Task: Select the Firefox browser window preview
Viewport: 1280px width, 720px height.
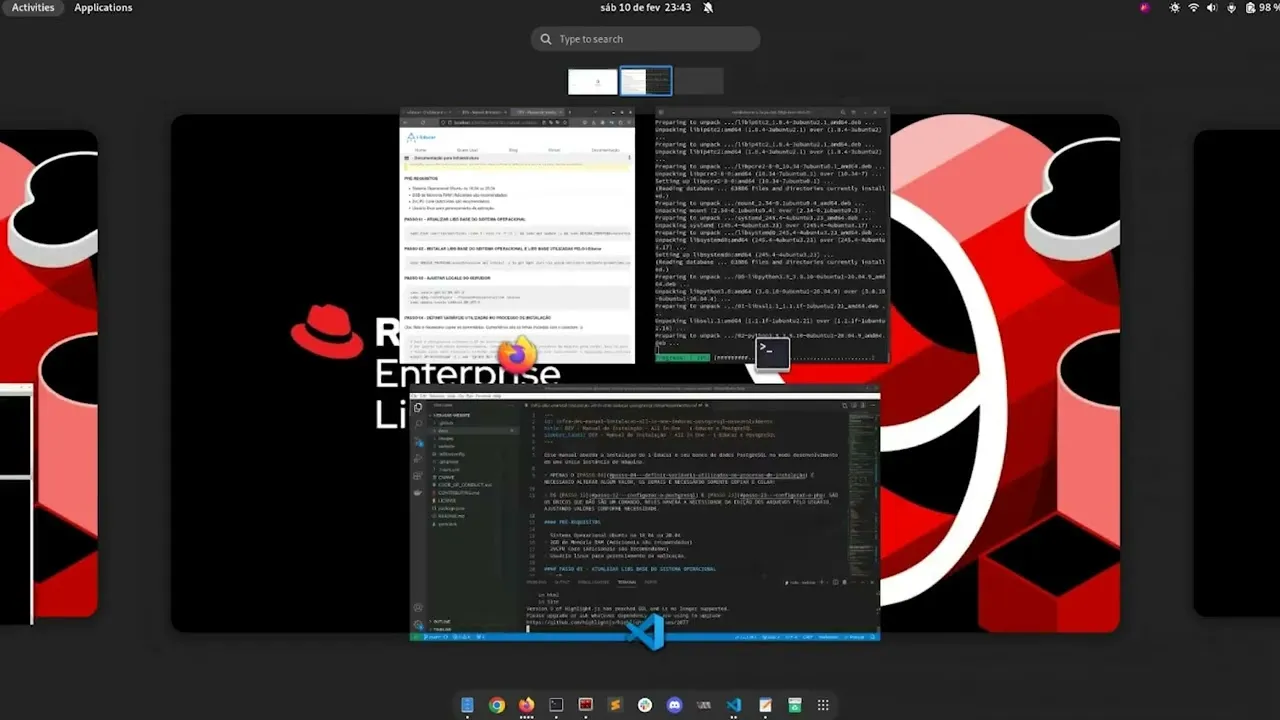Action: pos(517,235)
